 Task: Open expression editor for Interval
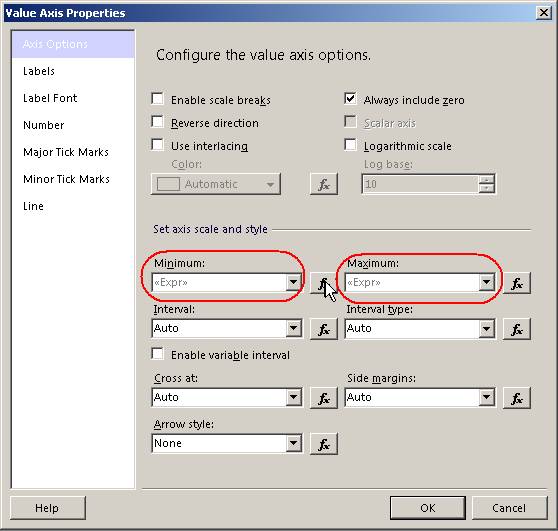tap(323, 329)
